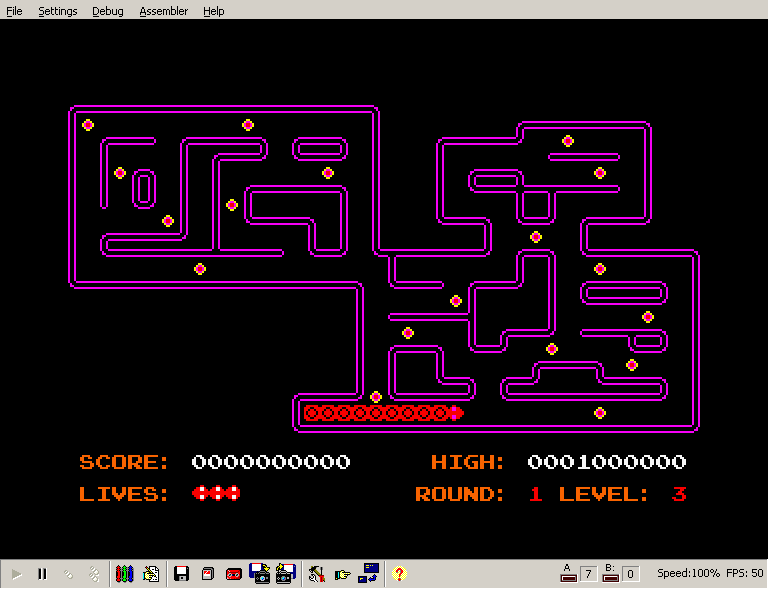Open the hammer and wrench tools icon
The width and height of the screenshot is (768, 589).
click(x=316, y=574)
